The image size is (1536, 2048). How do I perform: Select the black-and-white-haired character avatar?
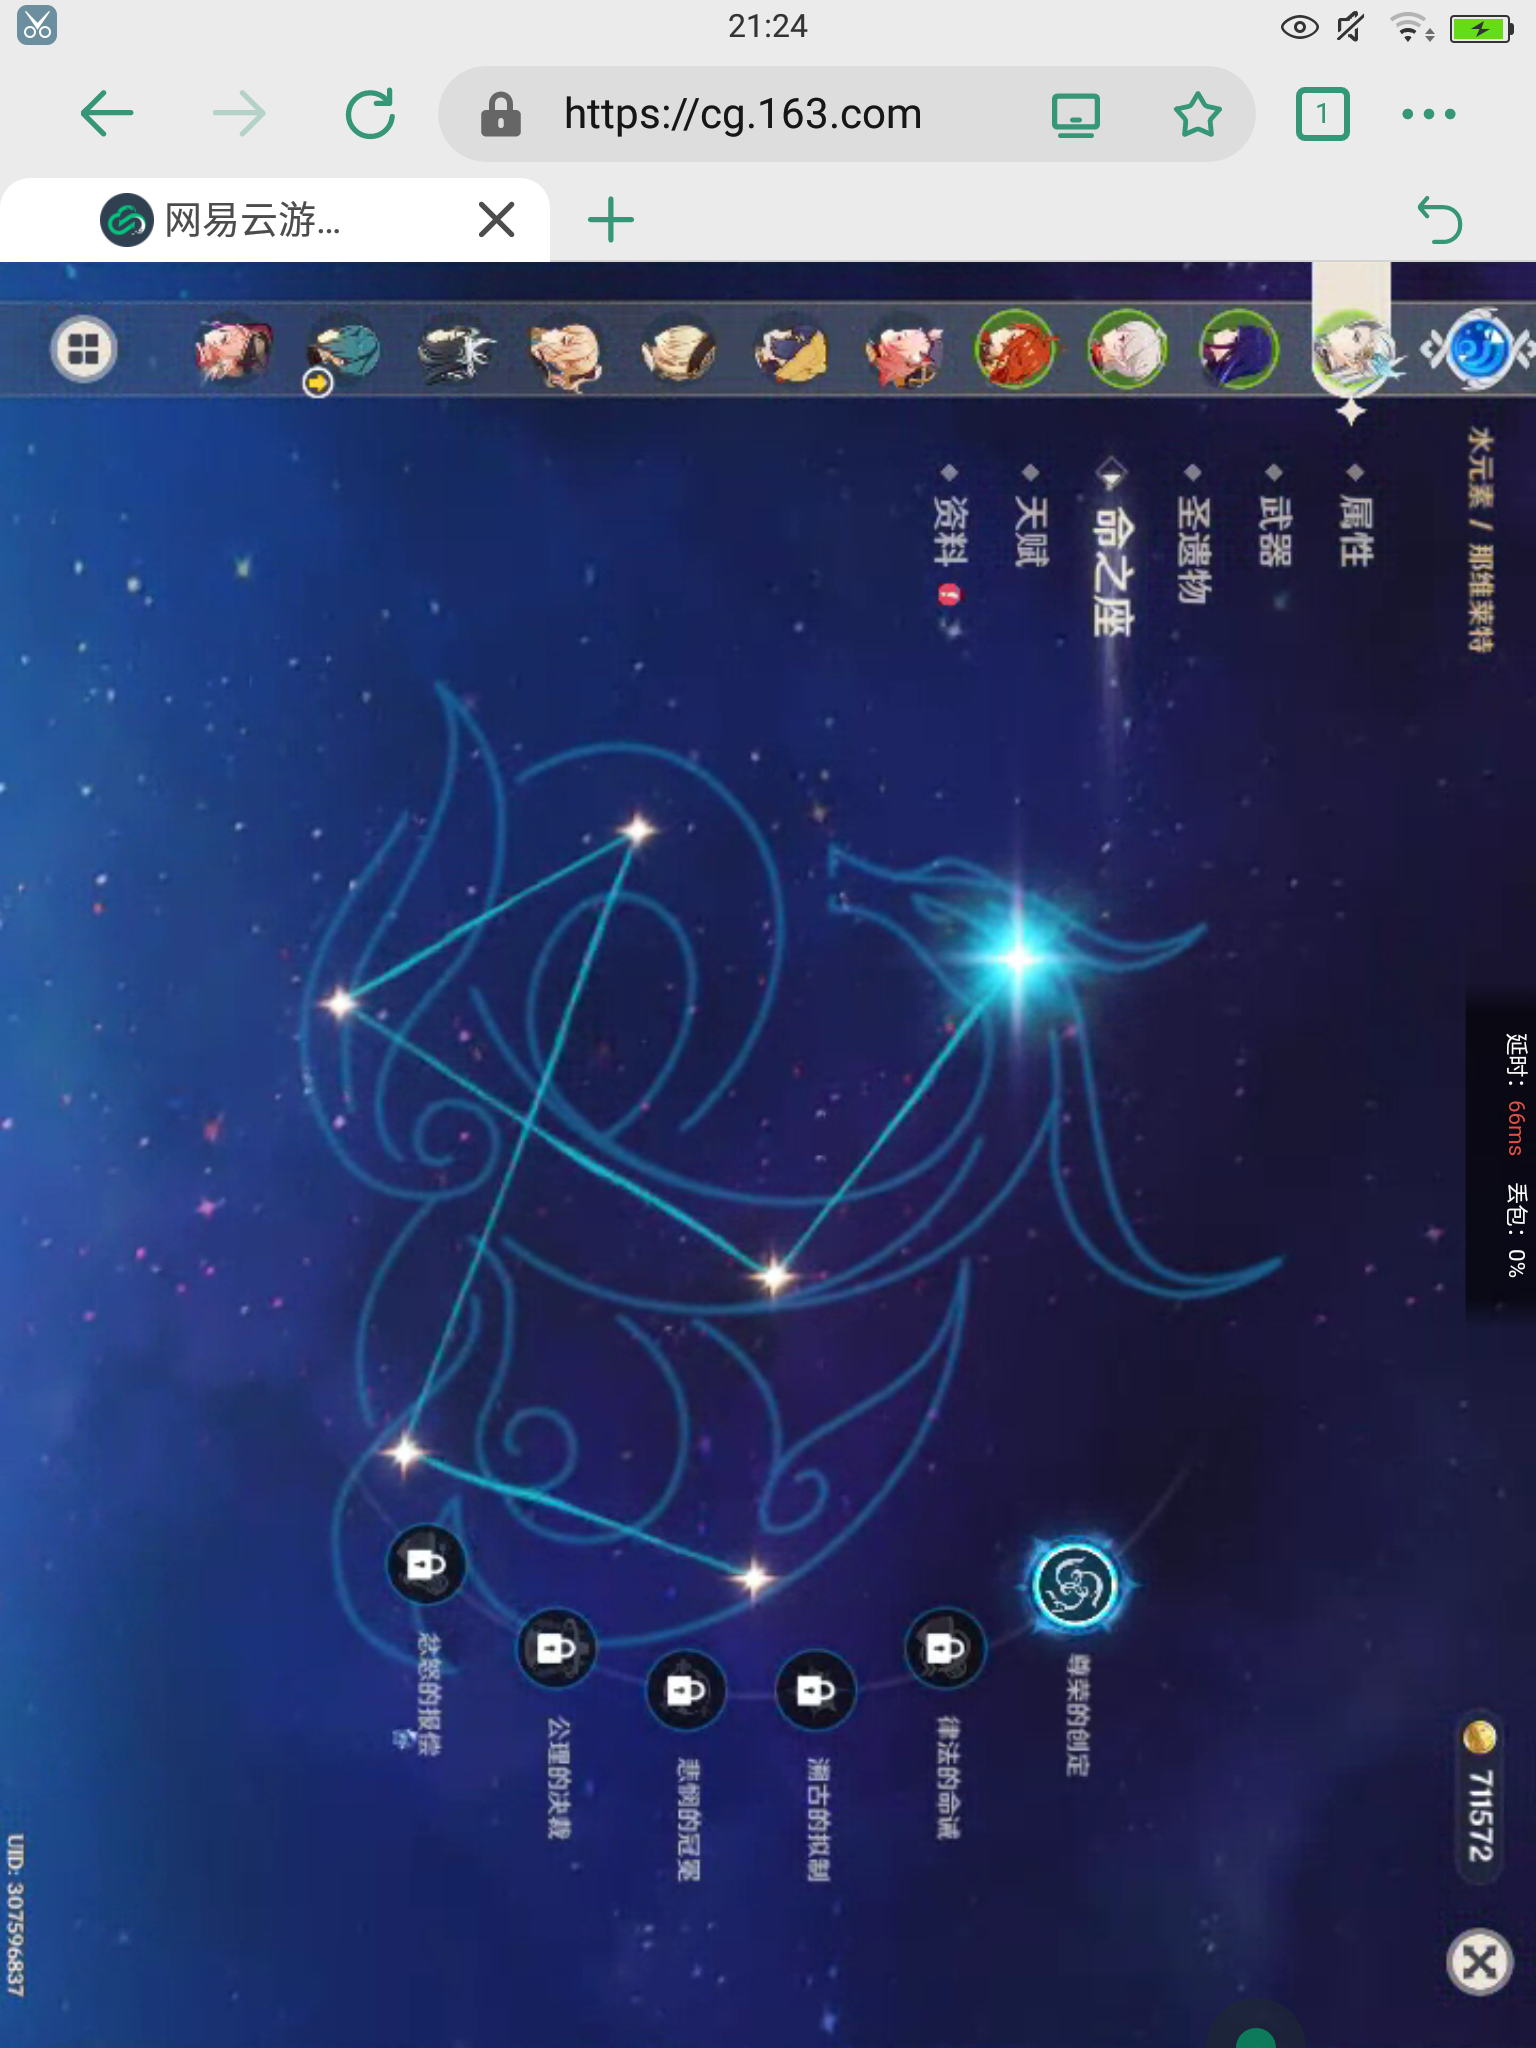(456, 352)
